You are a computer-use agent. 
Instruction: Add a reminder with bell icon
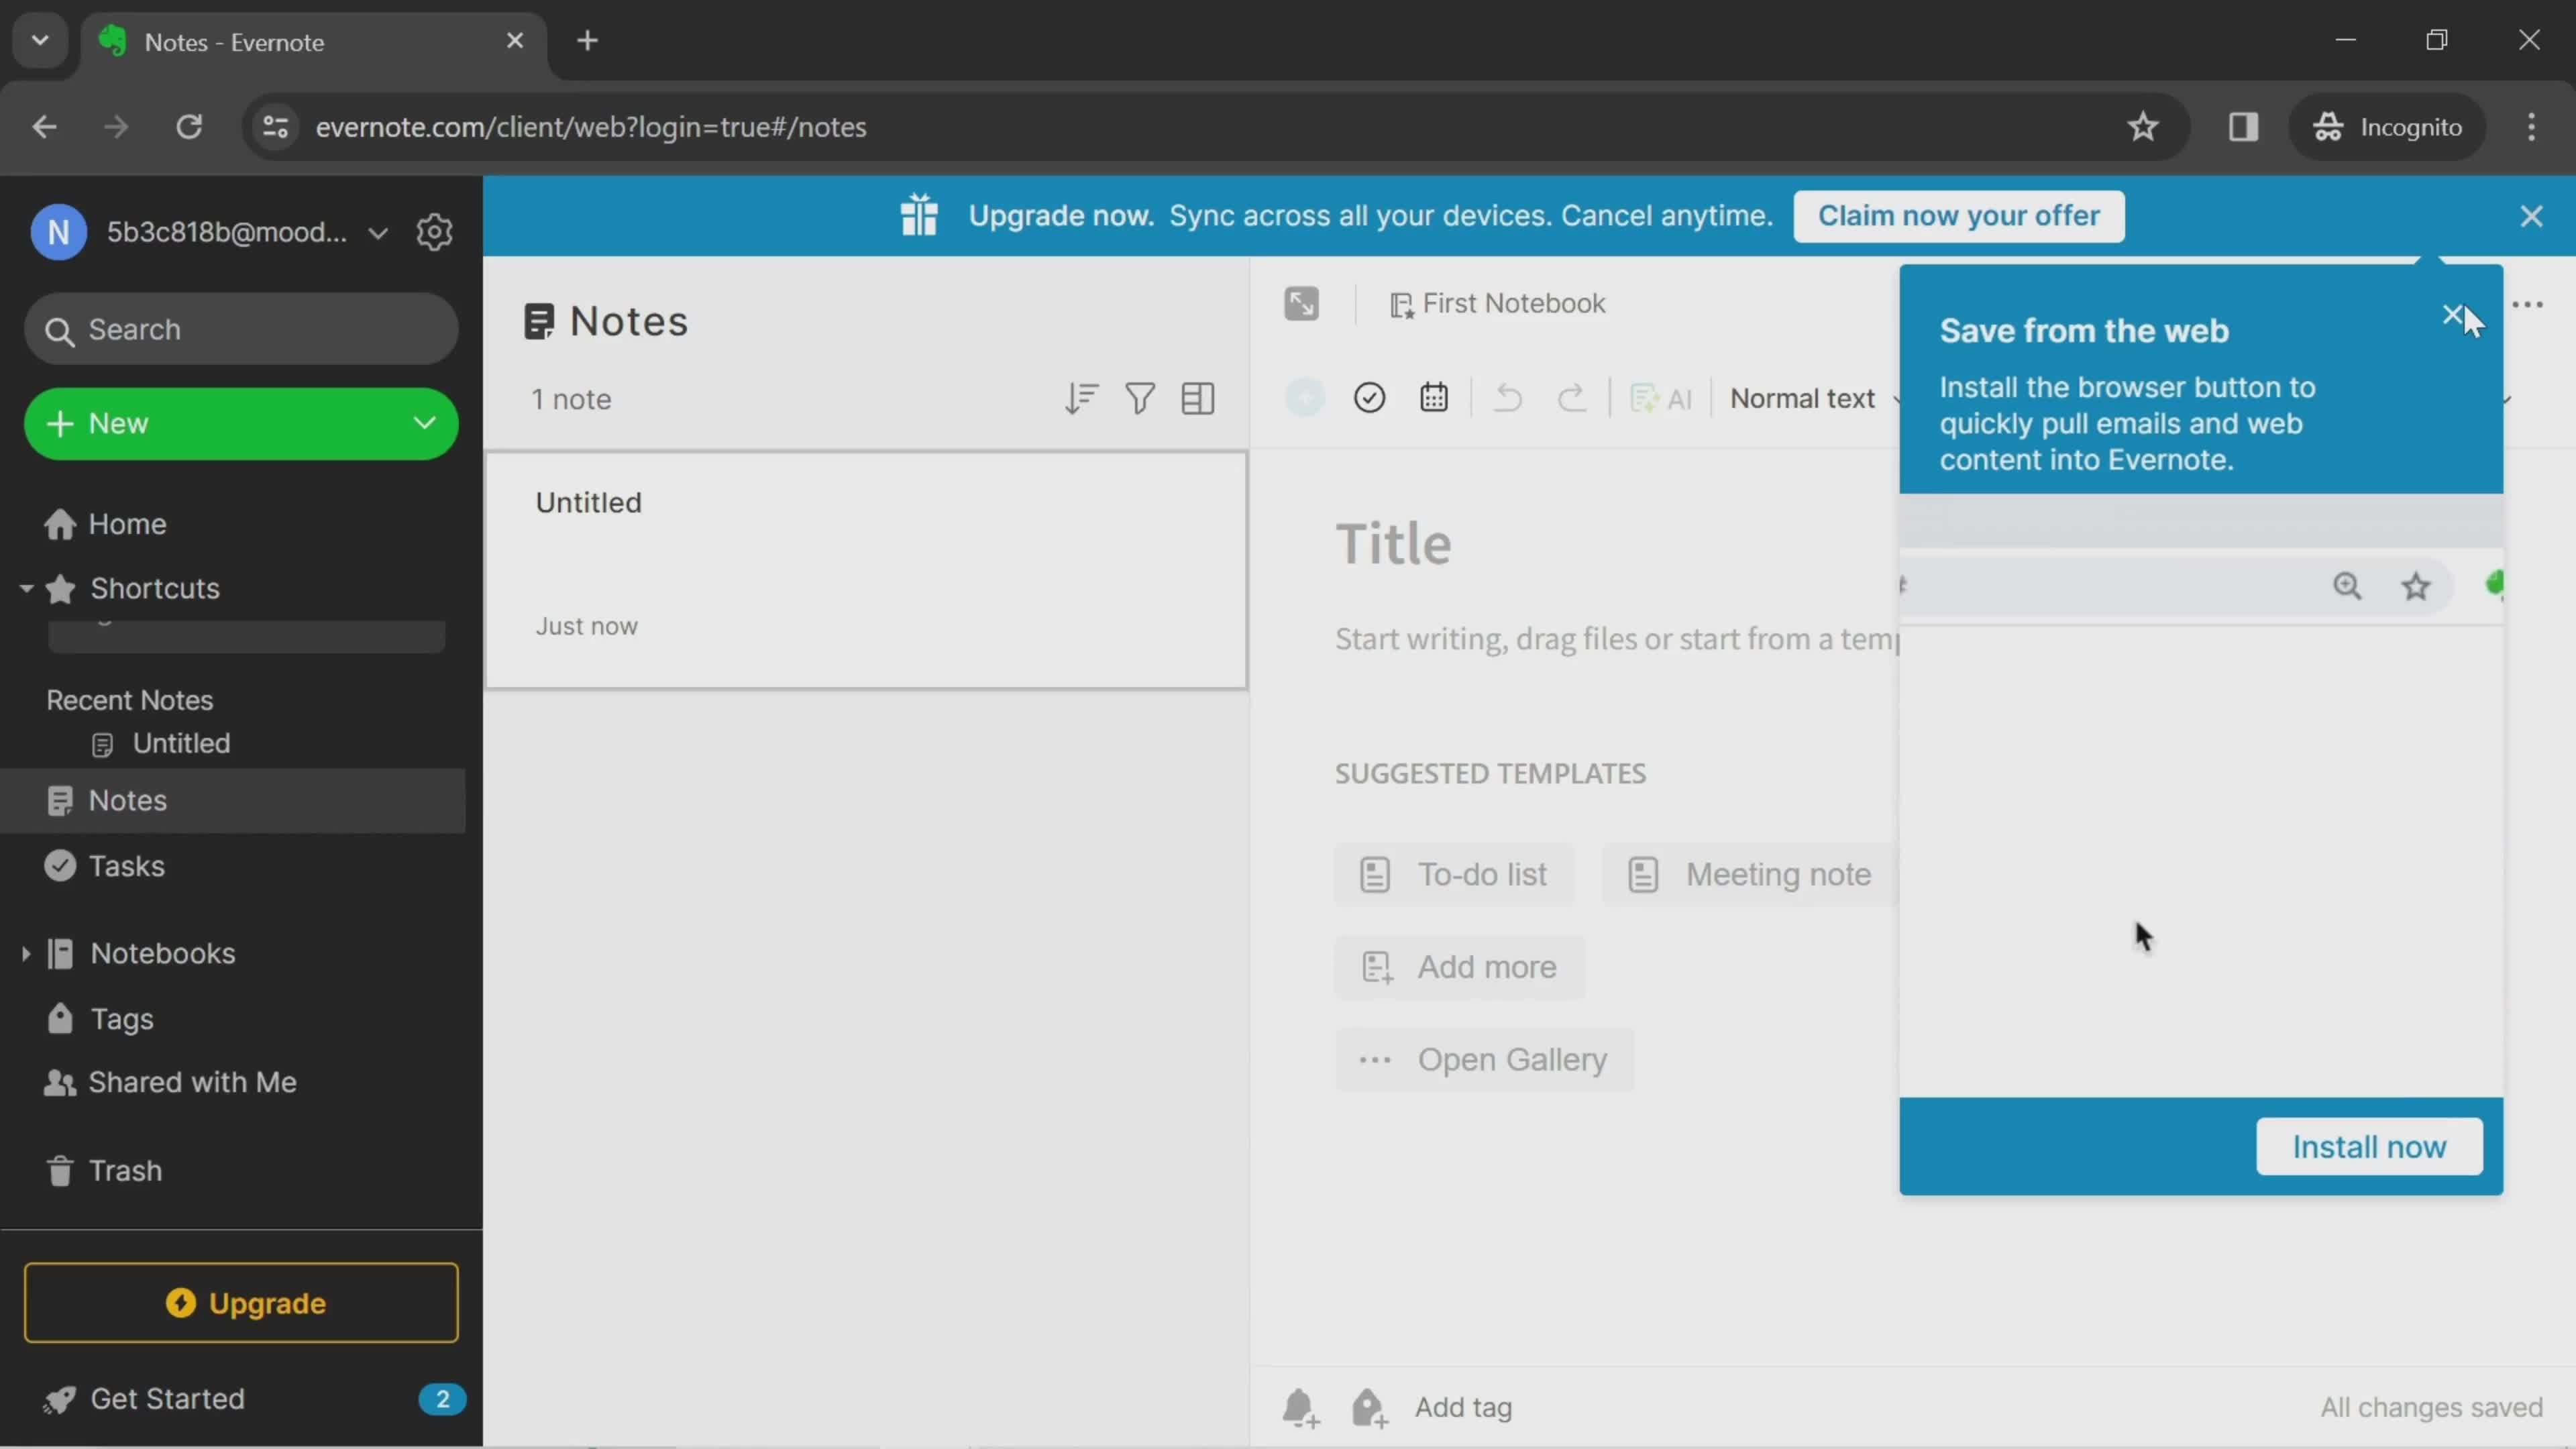[x=1300, y=1408]
